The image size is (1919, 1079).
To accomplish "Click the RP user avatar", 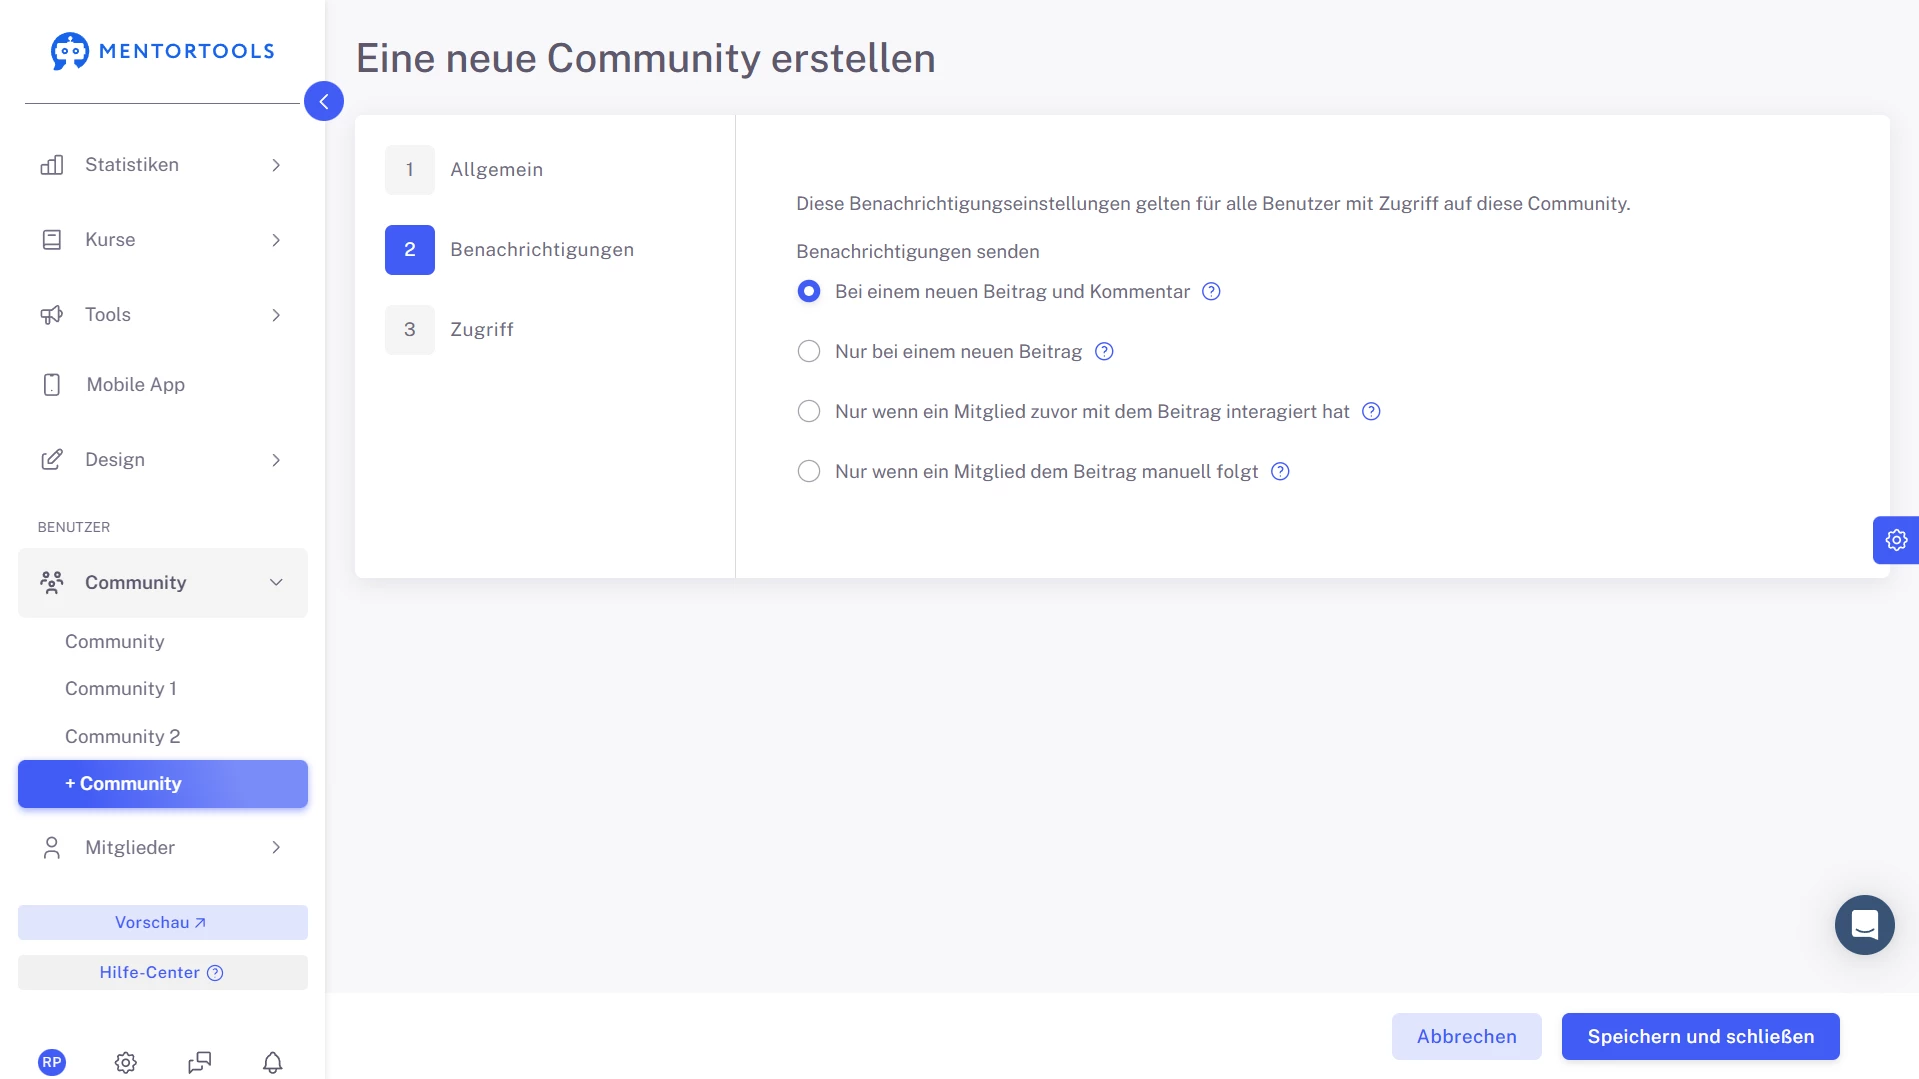I will 52,1062.
